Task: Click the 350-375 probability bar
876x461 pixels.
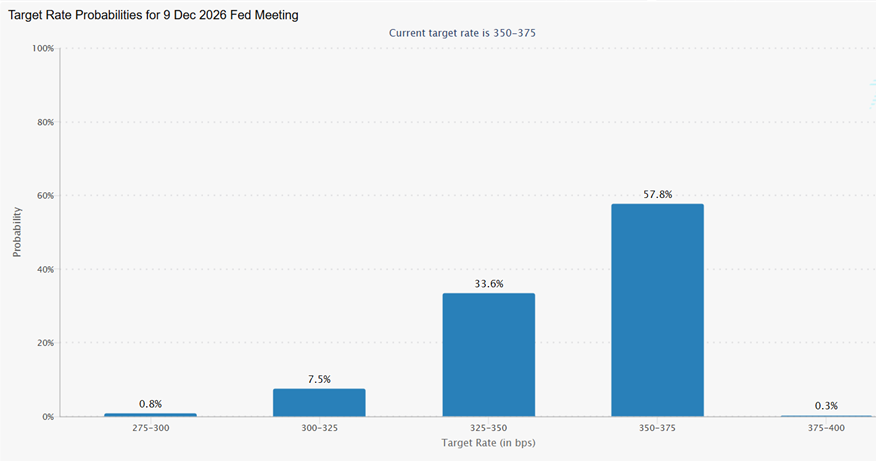Action: [657, 310]
